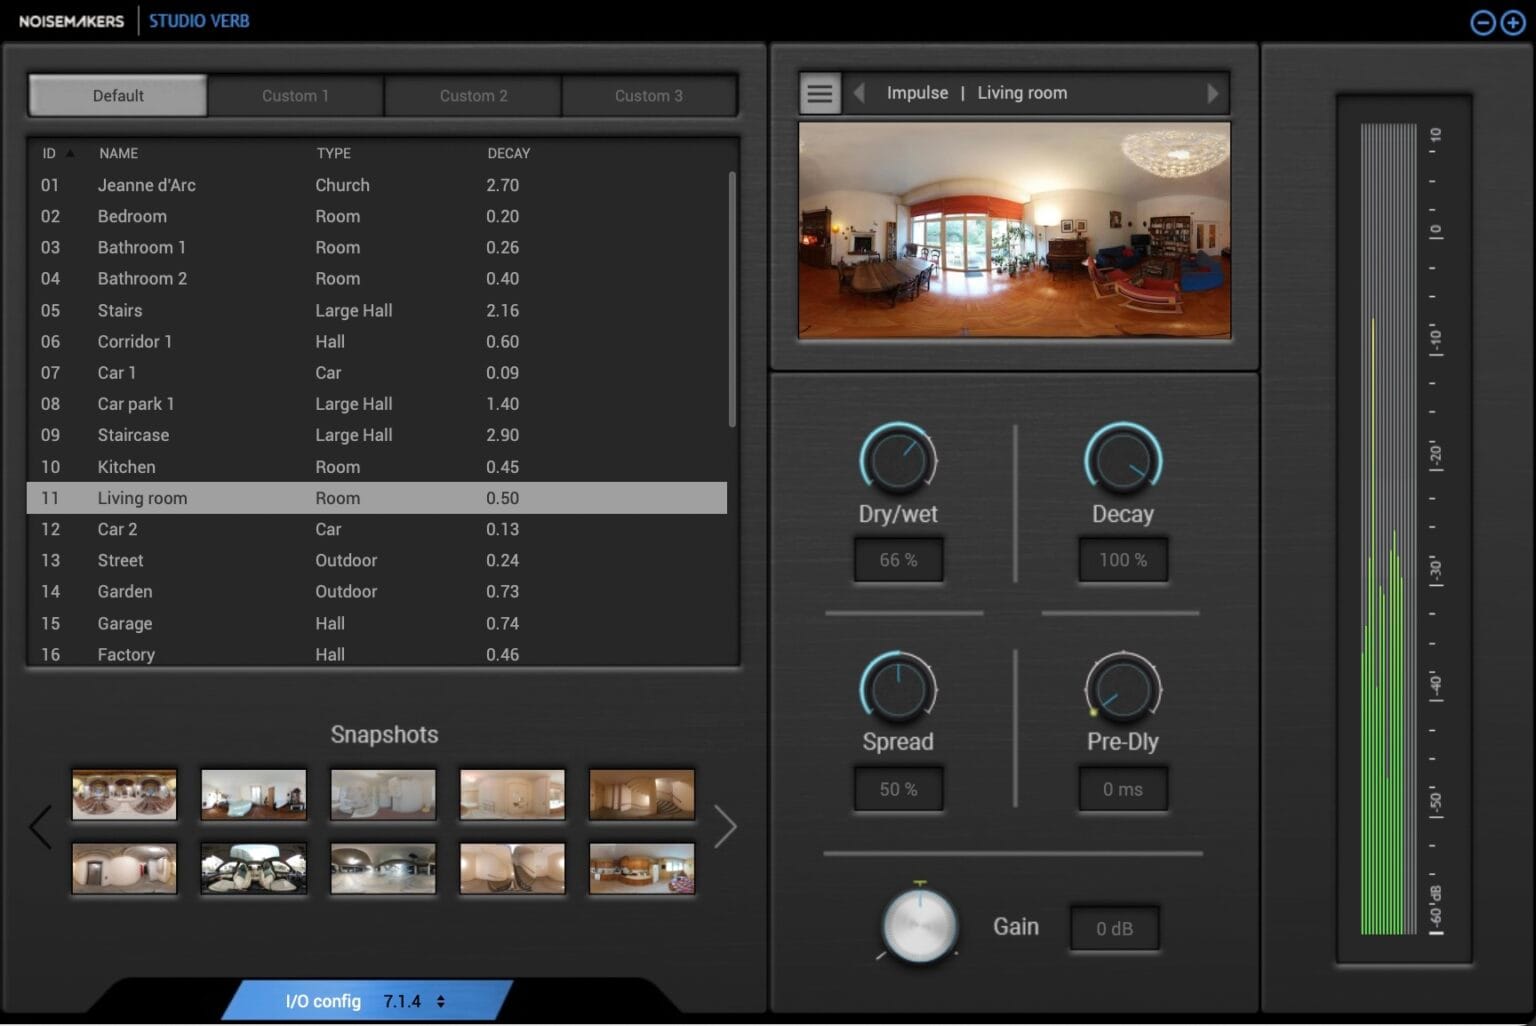Select the Default preset tab
The image size is (1536, 1026).
coord(118,96)
